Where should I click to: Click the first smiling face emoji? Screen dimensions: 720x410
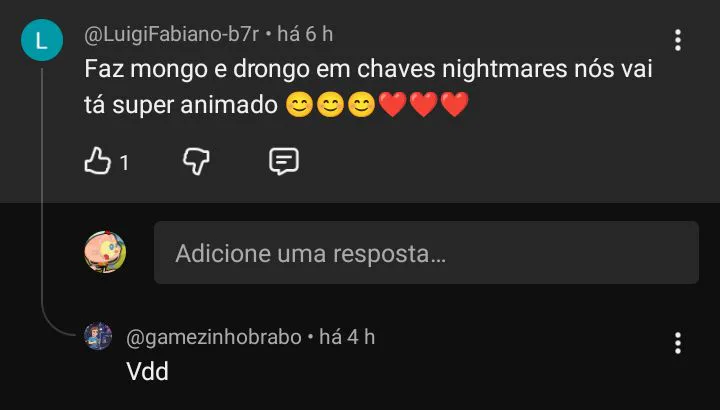tap(299, 105)
